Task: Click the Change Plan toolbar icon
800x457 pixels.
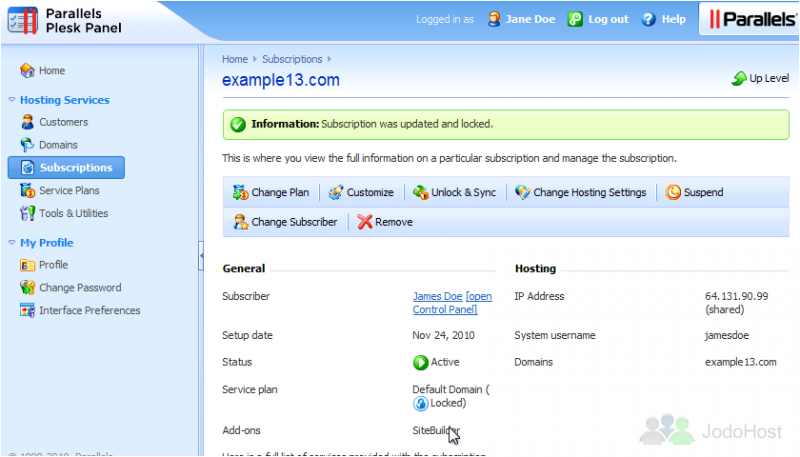Action: coord(240,192)
